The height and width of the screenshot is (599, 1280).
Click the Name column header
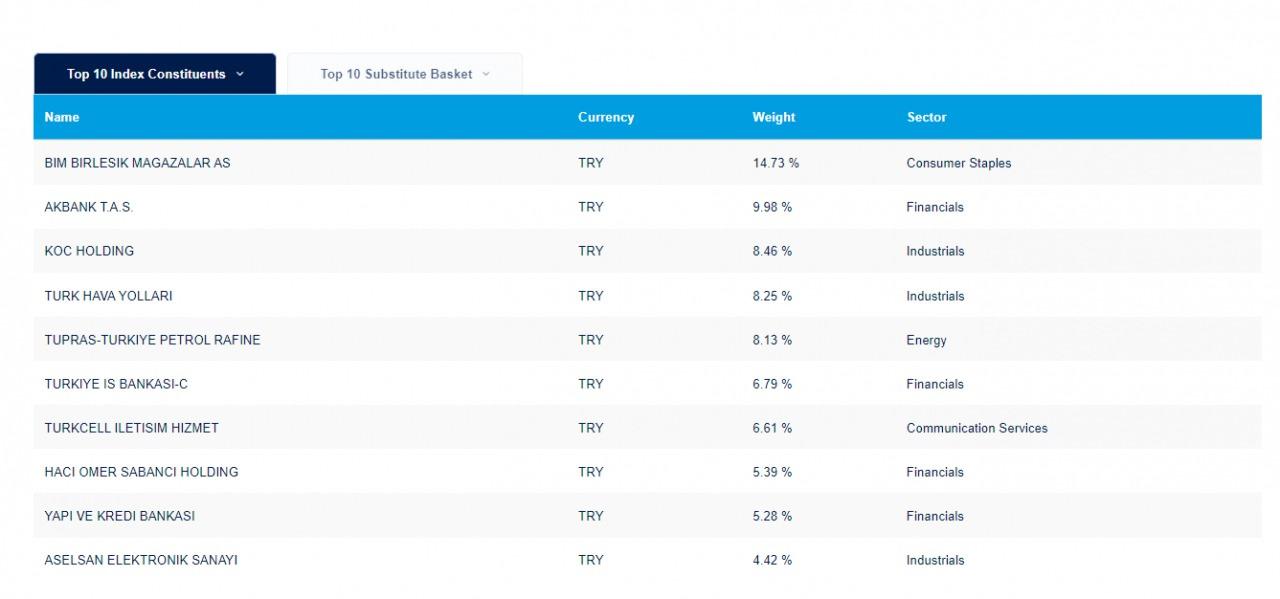click(62, 117)
